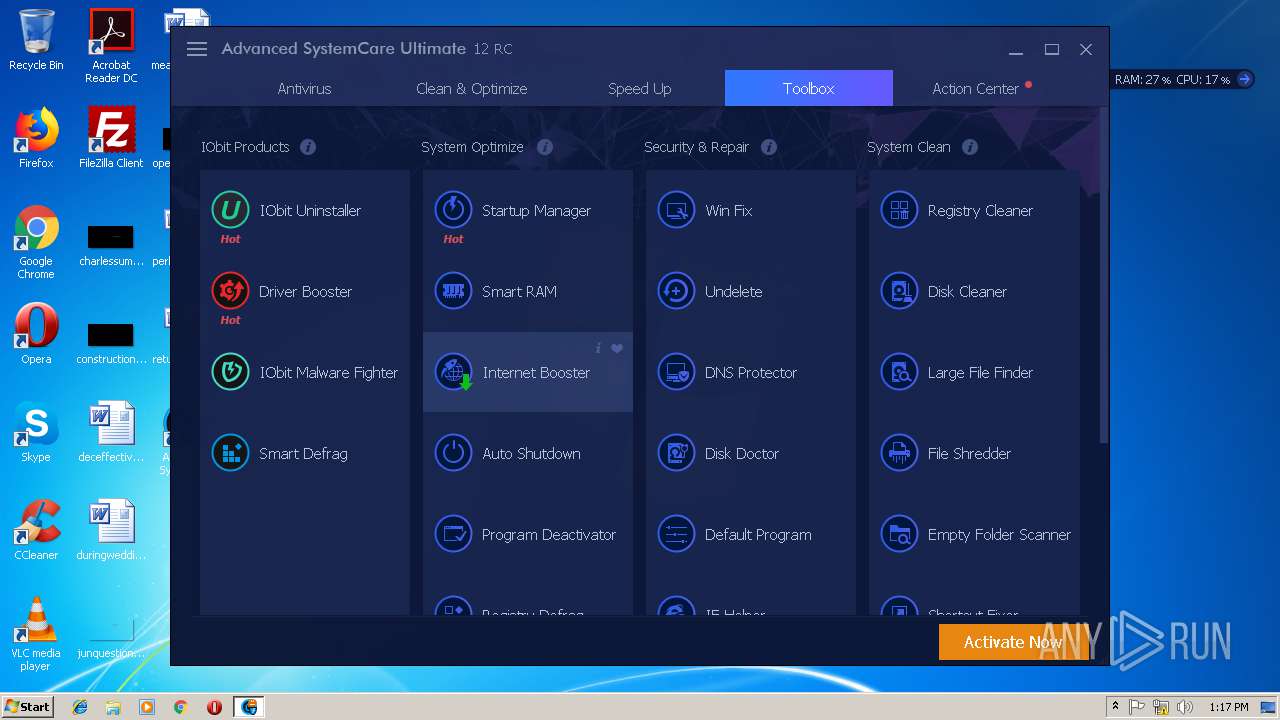Open Program Deactivator icon
The width and height of the screenshot is (1280, 720).
(453, 534)
